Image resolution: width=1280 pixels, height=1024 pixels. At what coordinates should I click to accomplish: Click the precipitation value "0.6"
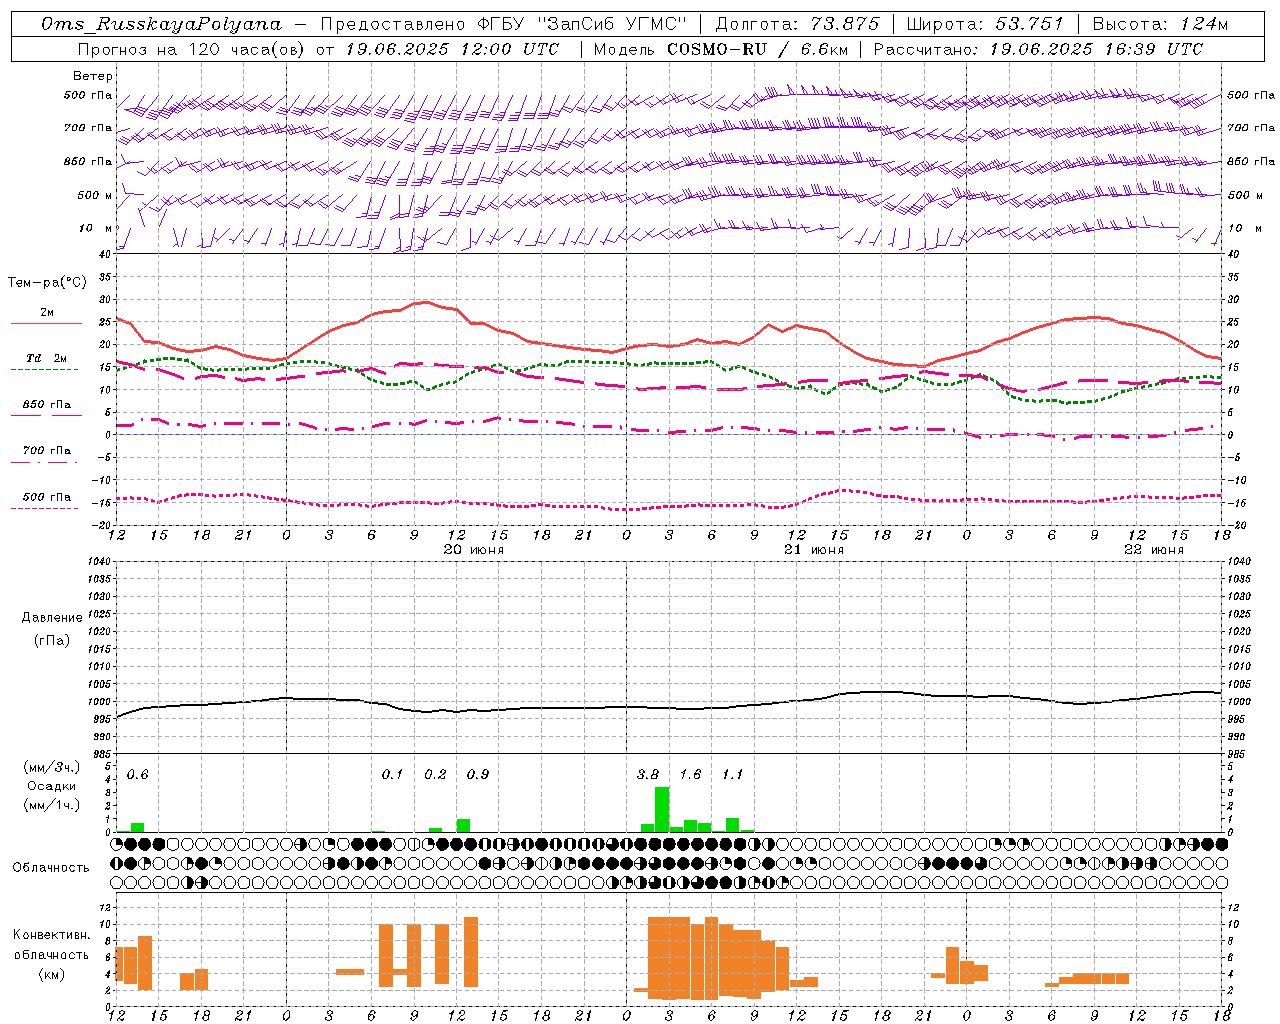[138, 775]
